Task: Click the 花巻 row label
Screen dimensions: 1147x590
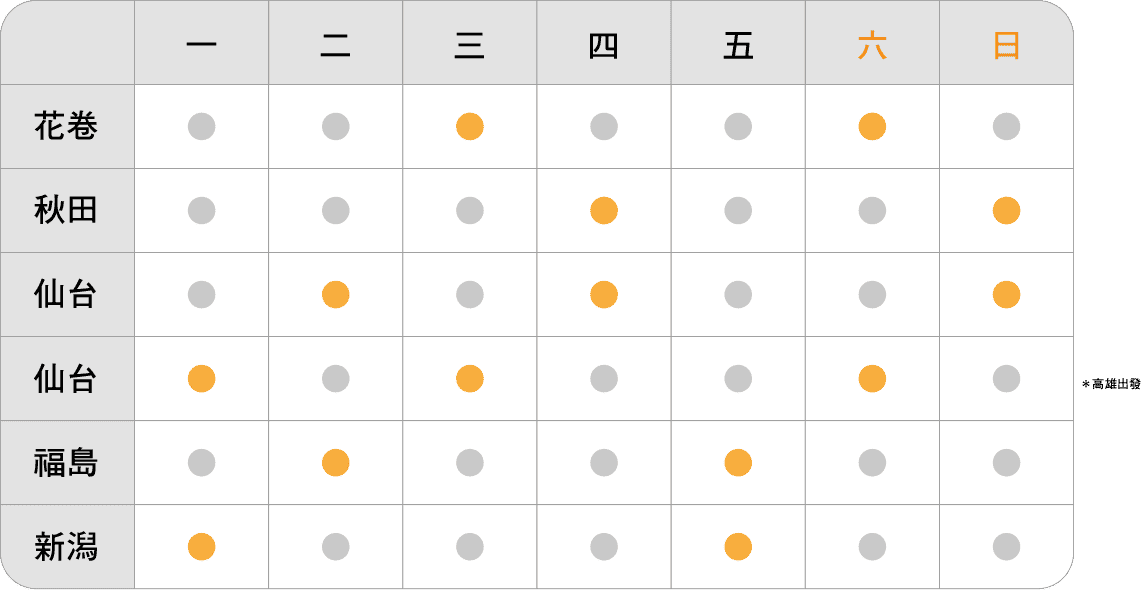Action: (66, 126)
